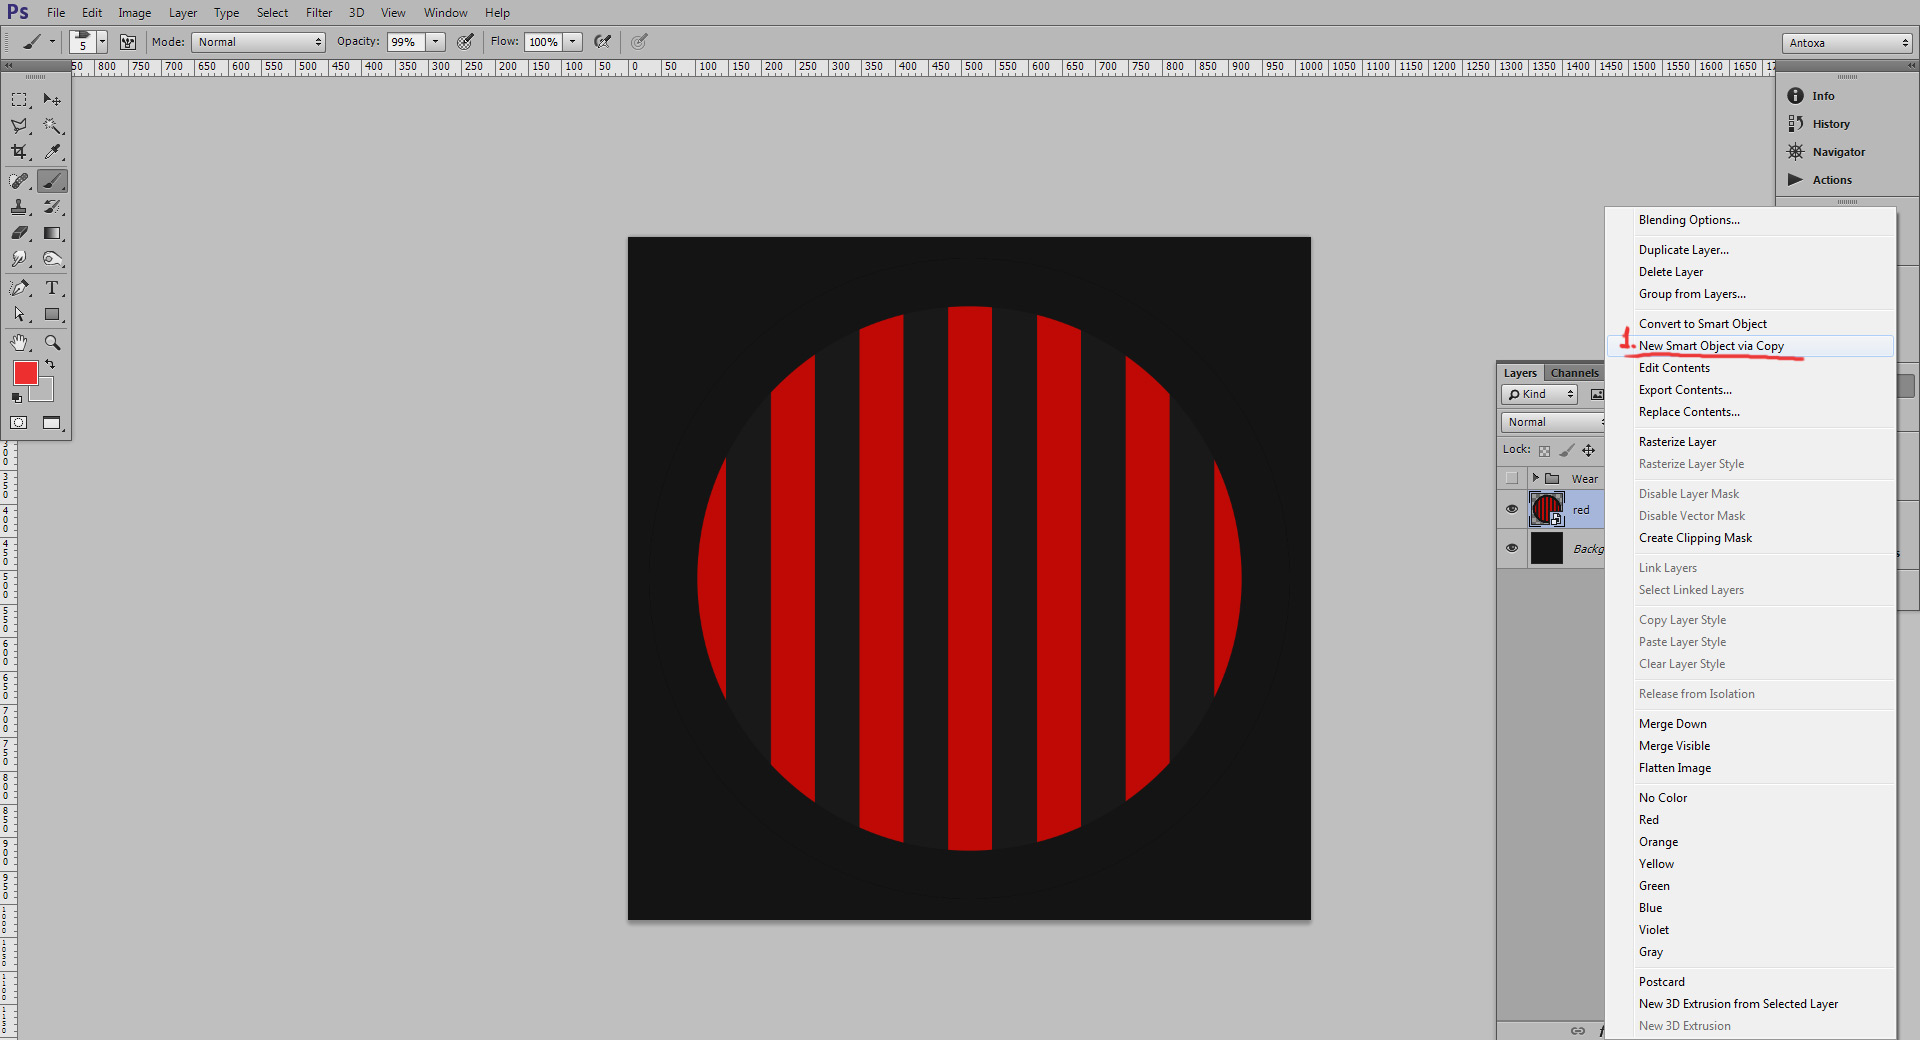Screen dimensions: 1920x1040
Task: Open the layer blend mode dropdown
Action: pos(1553,422)
